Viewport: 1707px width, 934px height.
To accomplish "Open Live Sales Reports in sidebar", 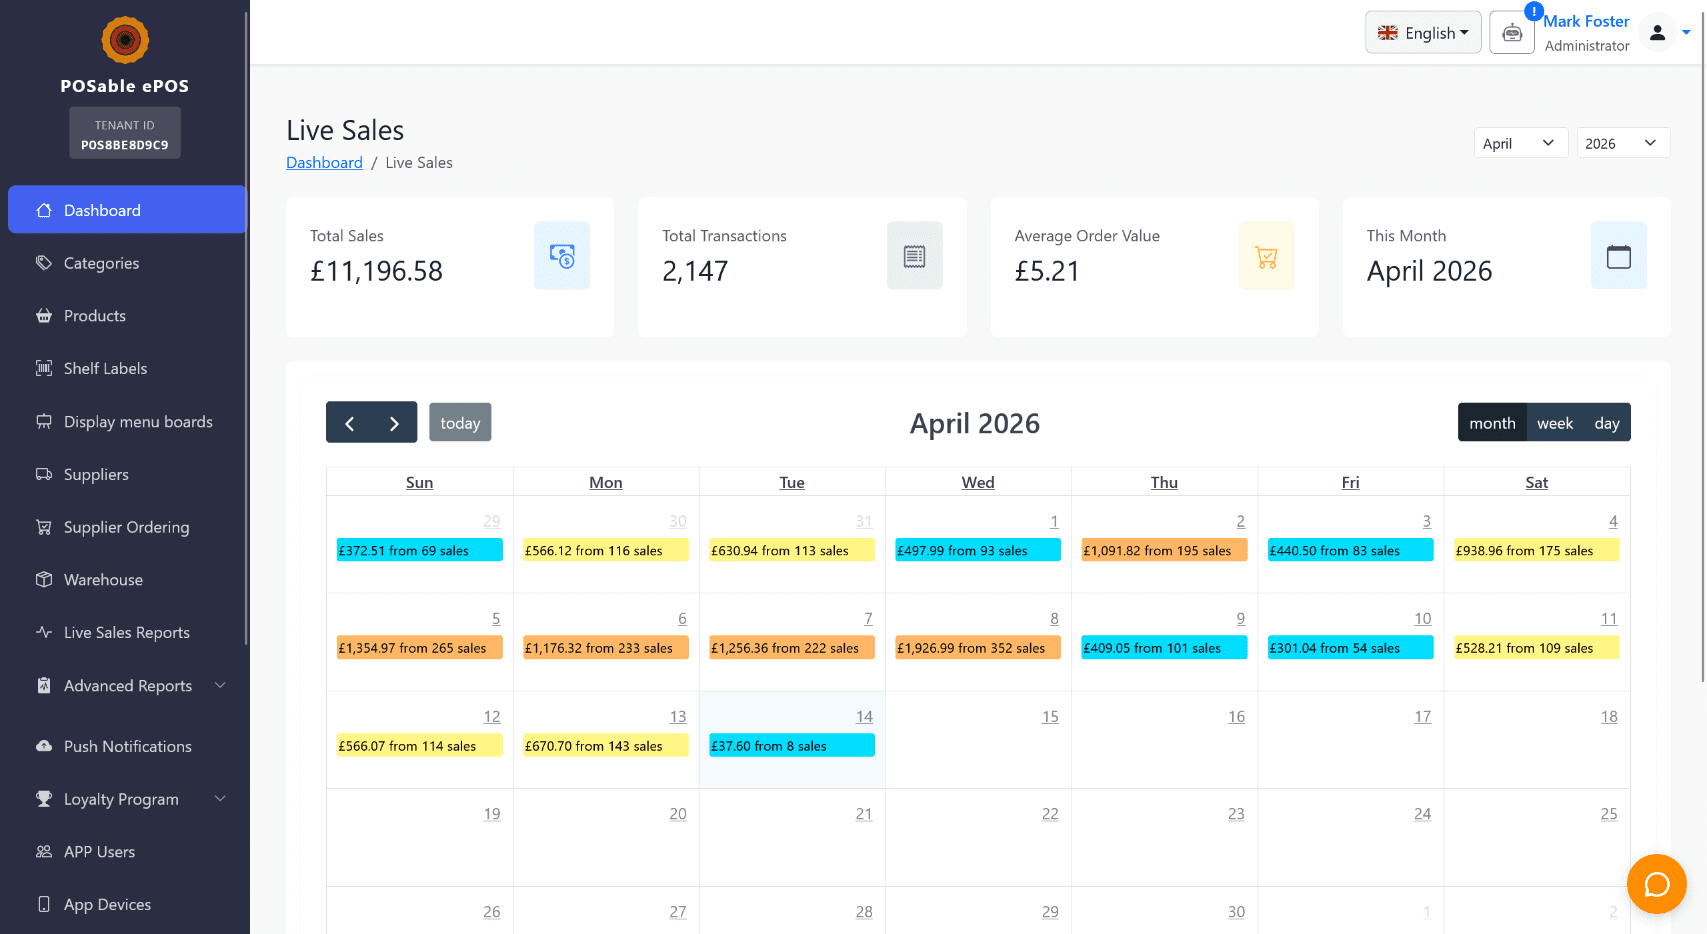I will [x=126, y=633].
